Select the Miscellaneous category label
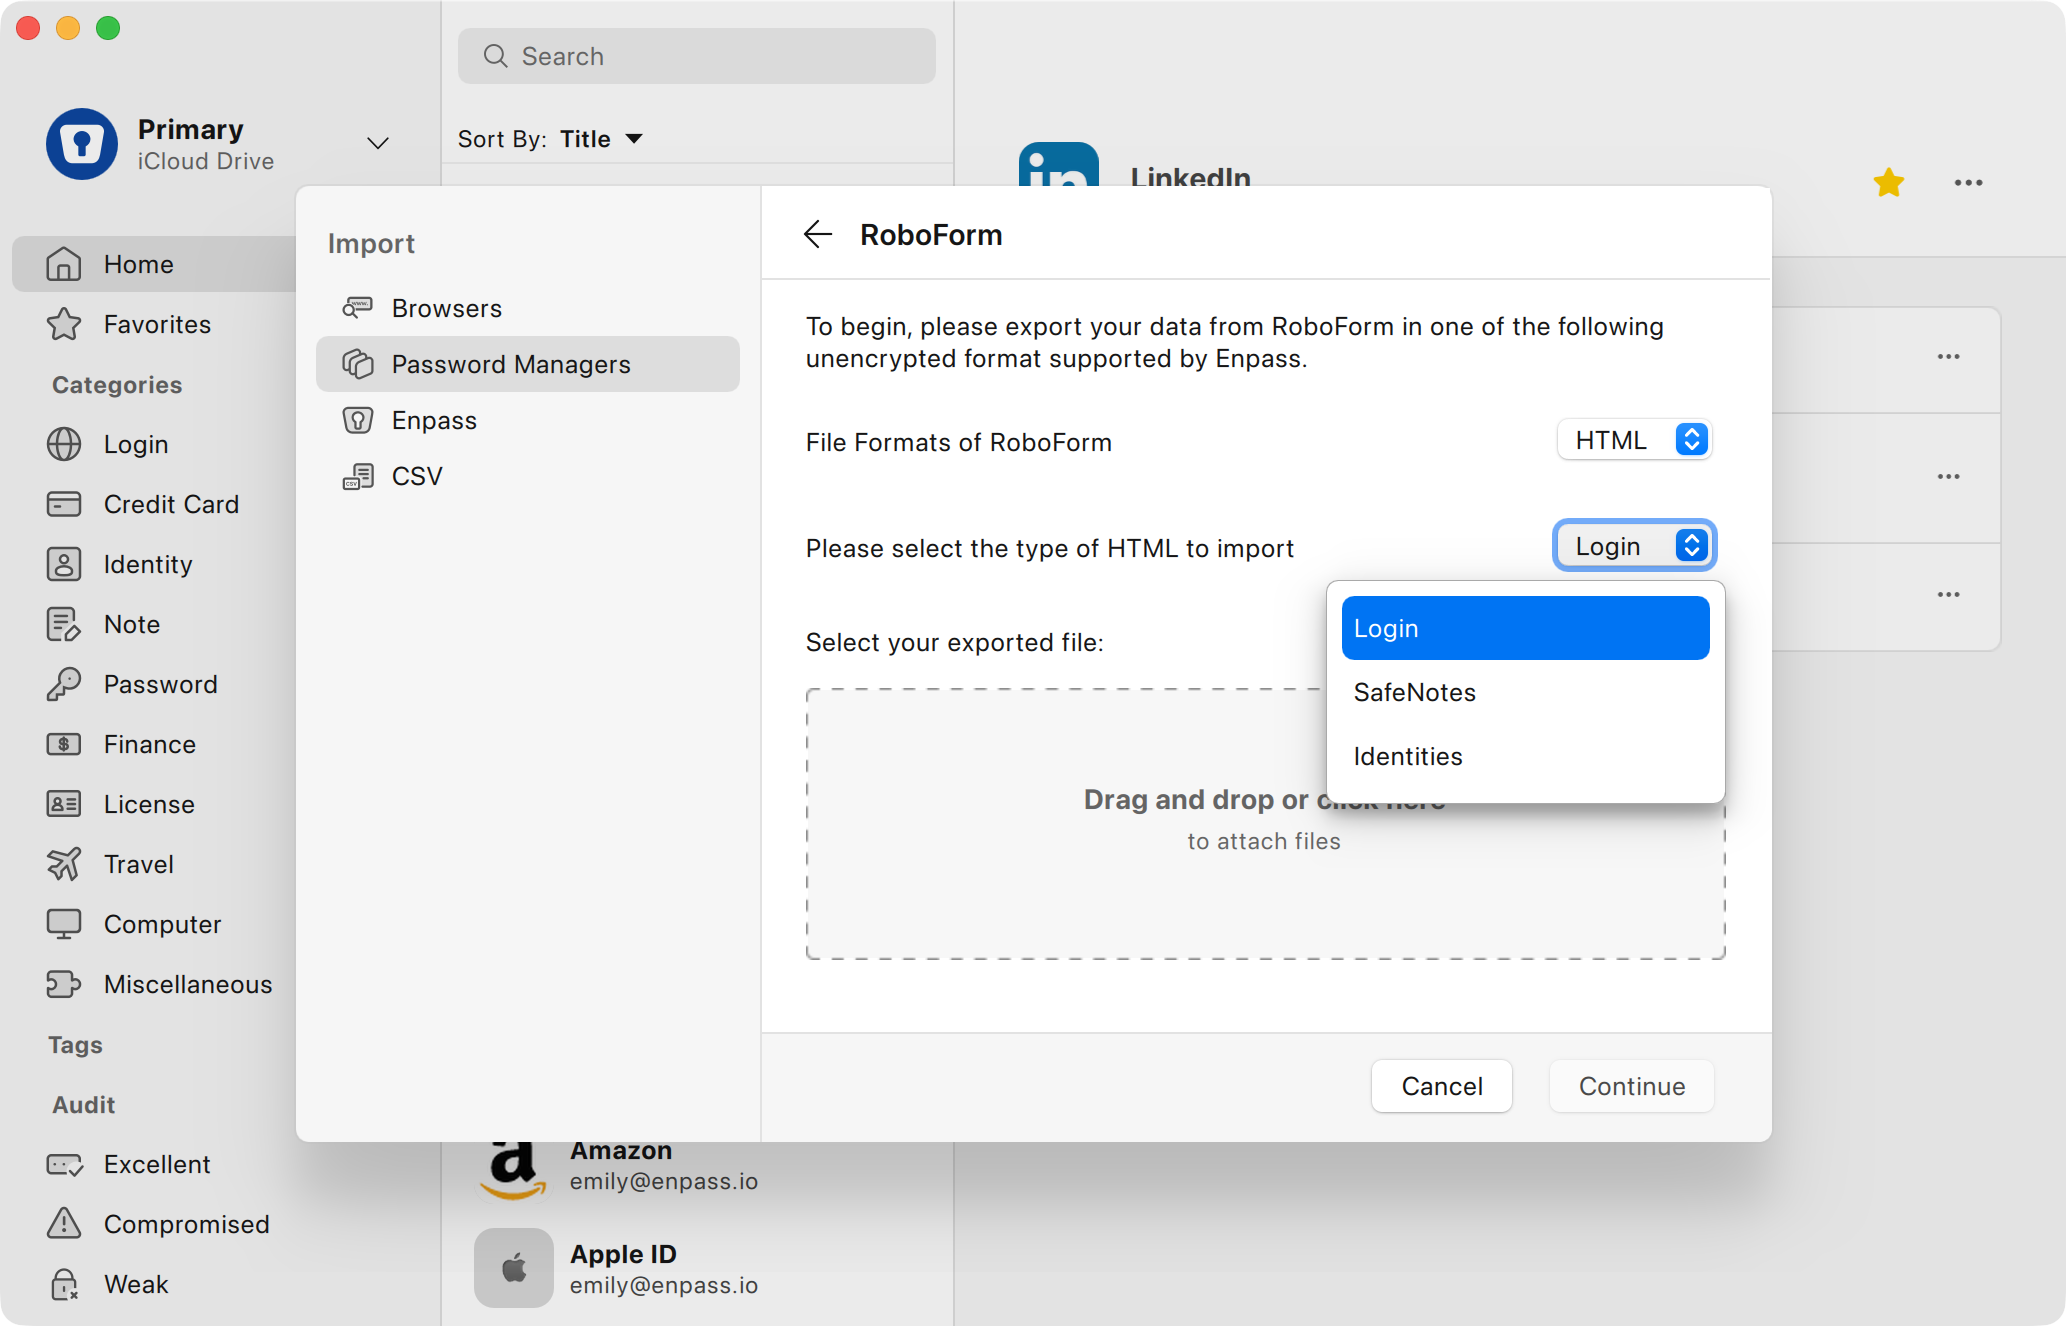Image resolution: width=2066 pixels, height=1326 pixels. (188, 984)
